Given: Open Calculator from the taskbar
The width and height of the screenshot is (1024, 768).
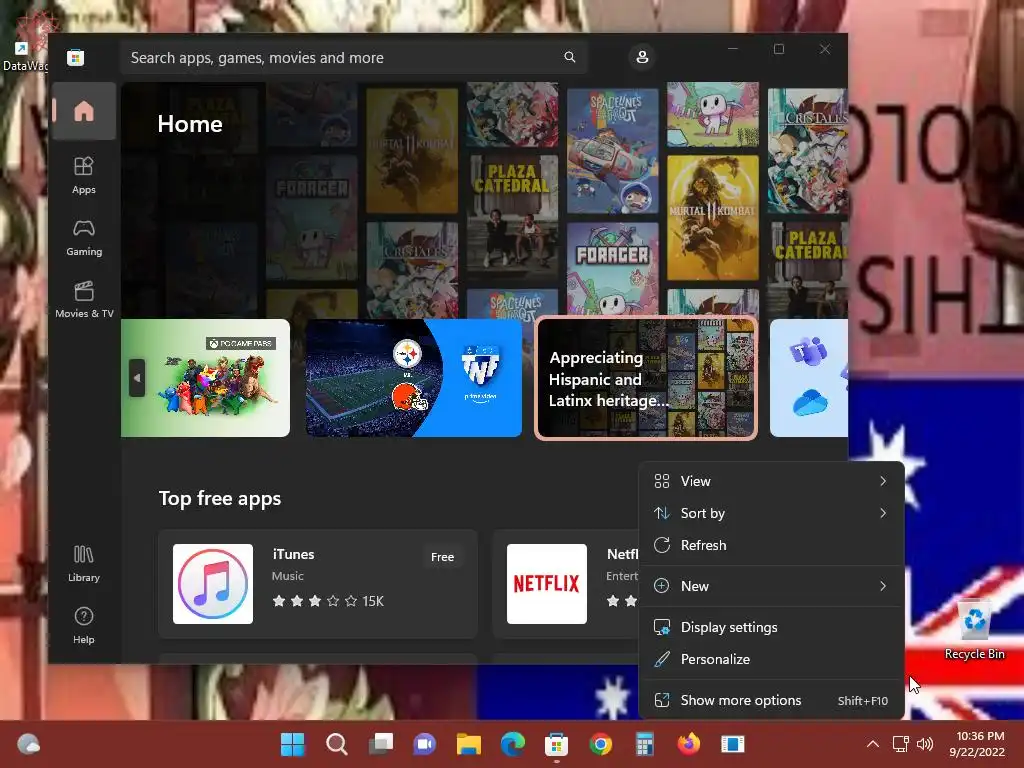Looking at the screenshot, I should (645, 744).
